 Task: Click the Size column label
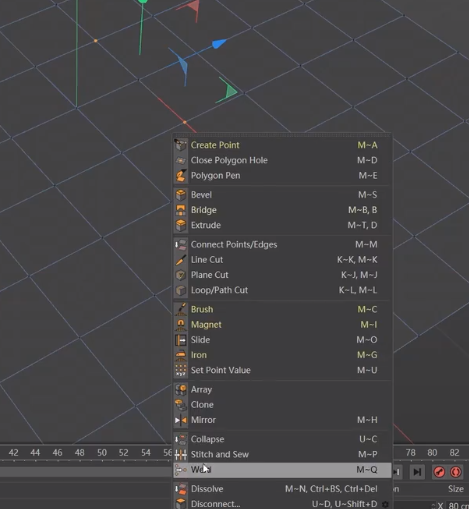[456, 489]
